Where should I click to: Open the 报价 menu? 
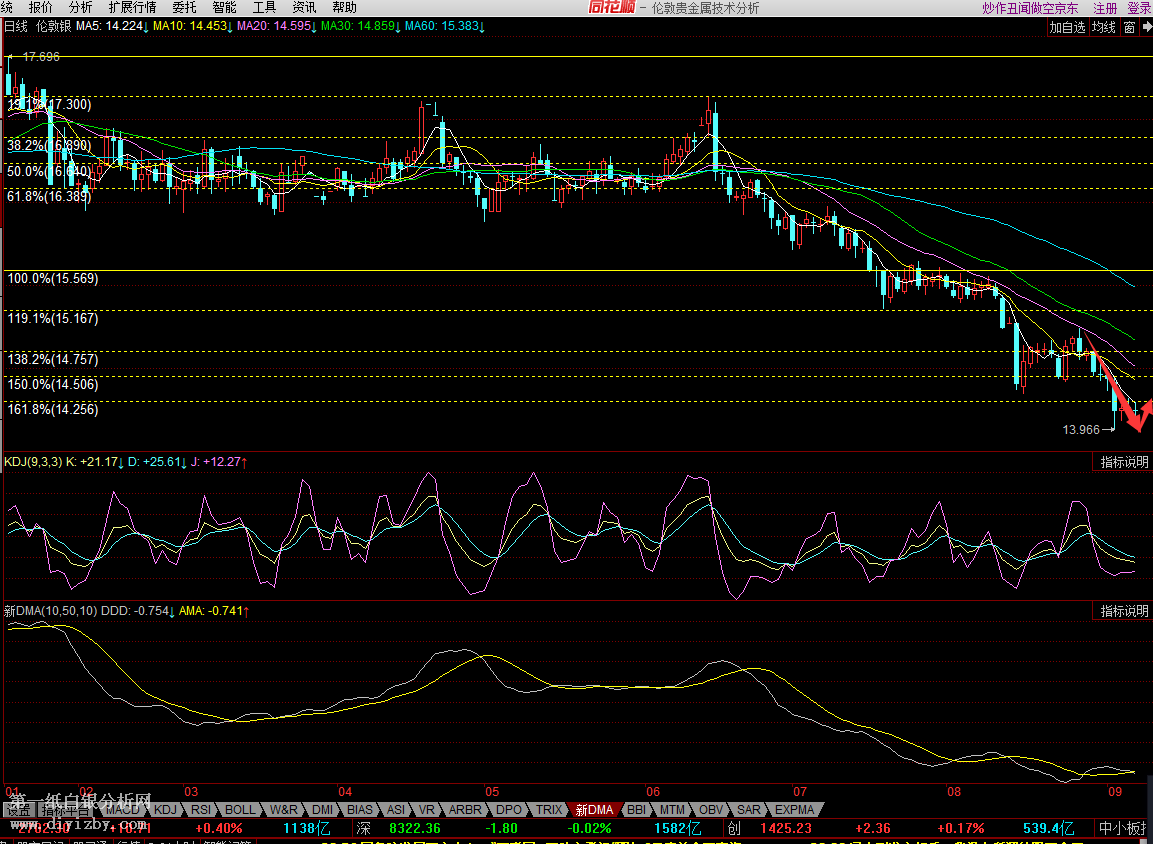point(40,8)
